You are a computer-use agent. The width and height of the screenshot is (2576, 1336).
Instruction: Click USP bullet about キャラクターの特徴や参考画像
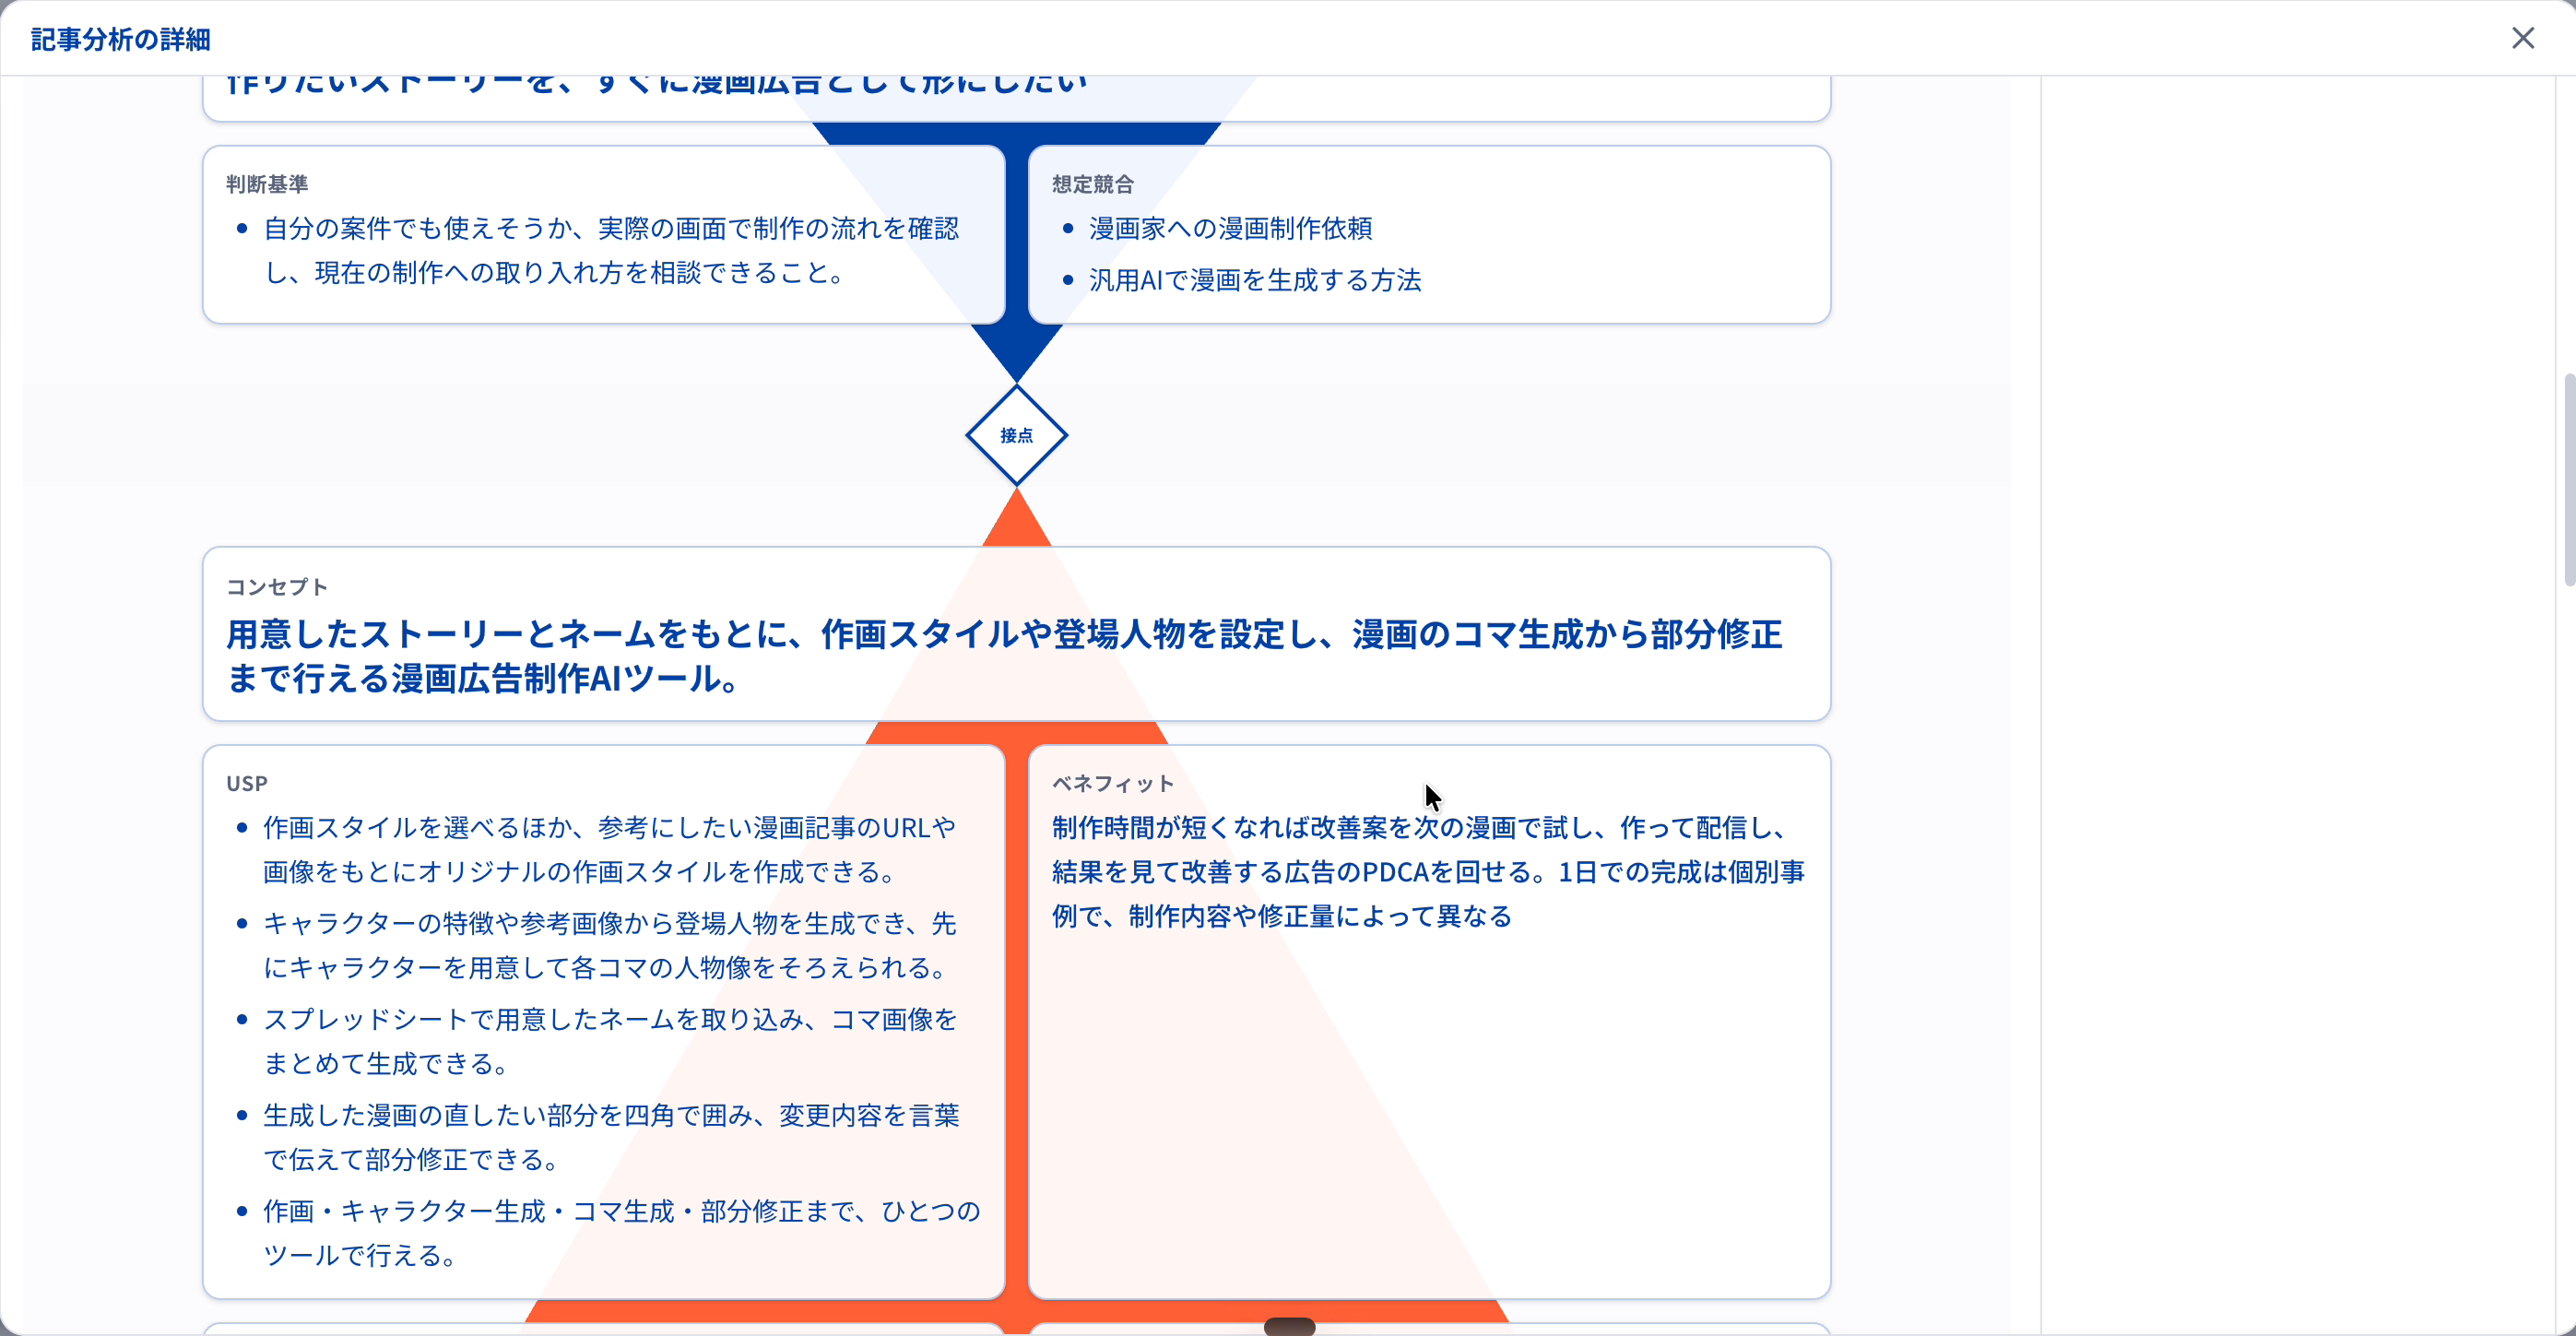610,945
